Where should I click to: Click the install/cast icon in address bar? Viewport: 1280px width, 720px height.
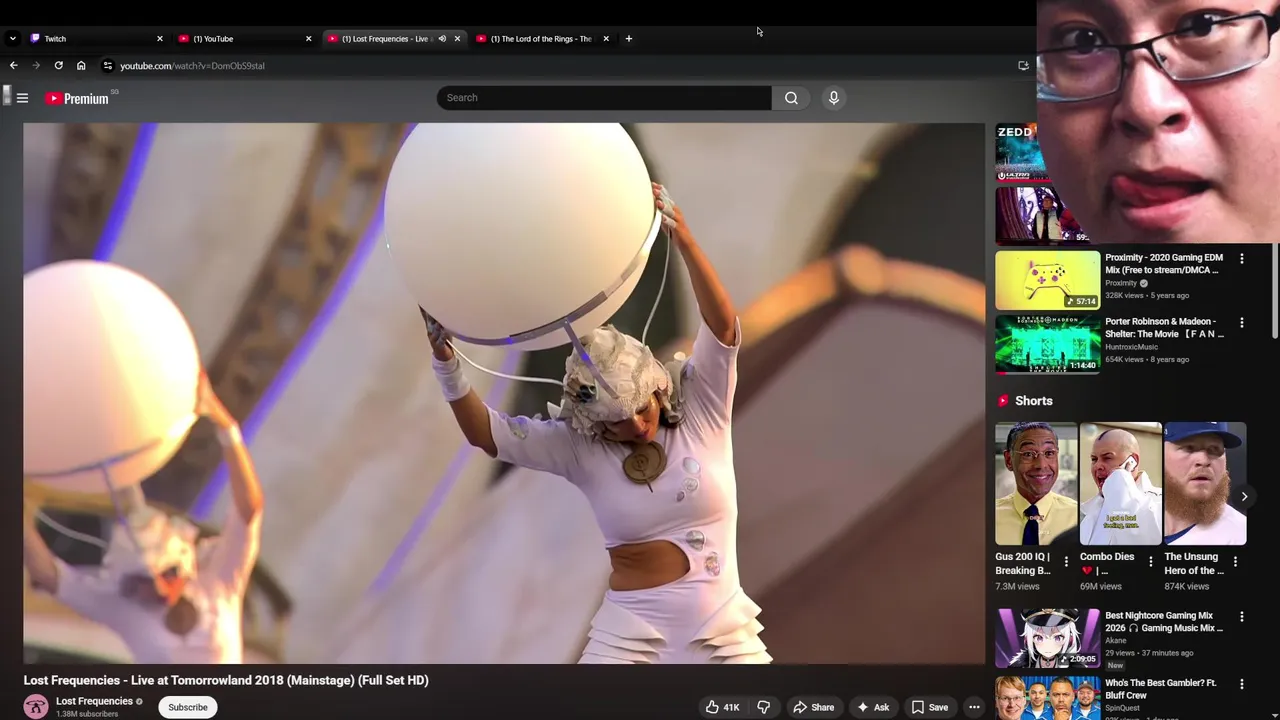click(x=1023, y=66)
